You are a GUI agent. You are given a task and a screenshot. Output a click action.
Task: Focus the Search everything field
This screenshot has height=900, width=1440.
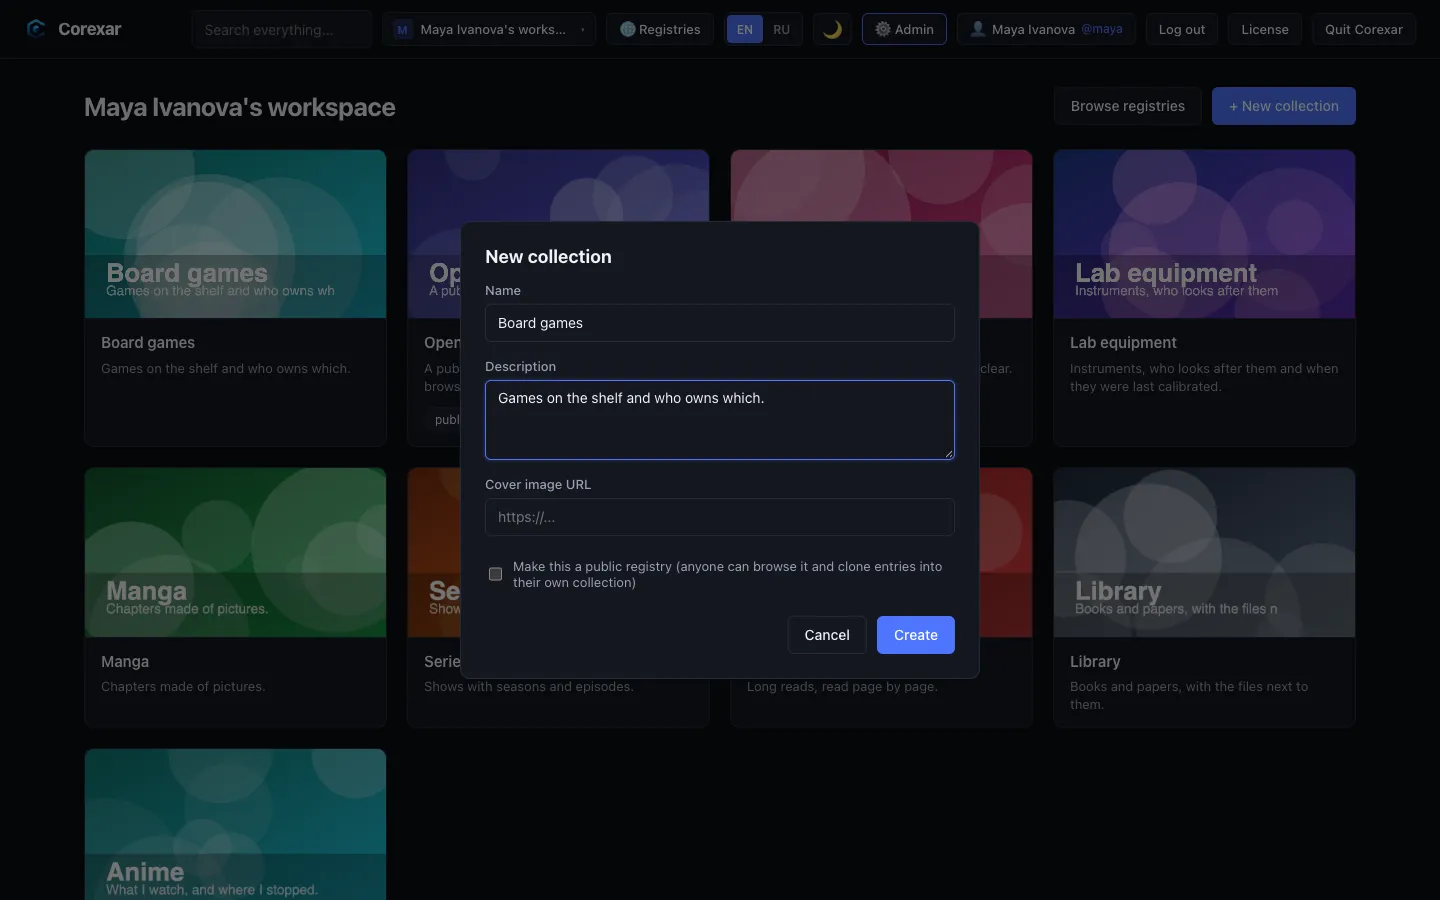pyautogui.click(x=282, y=30)
